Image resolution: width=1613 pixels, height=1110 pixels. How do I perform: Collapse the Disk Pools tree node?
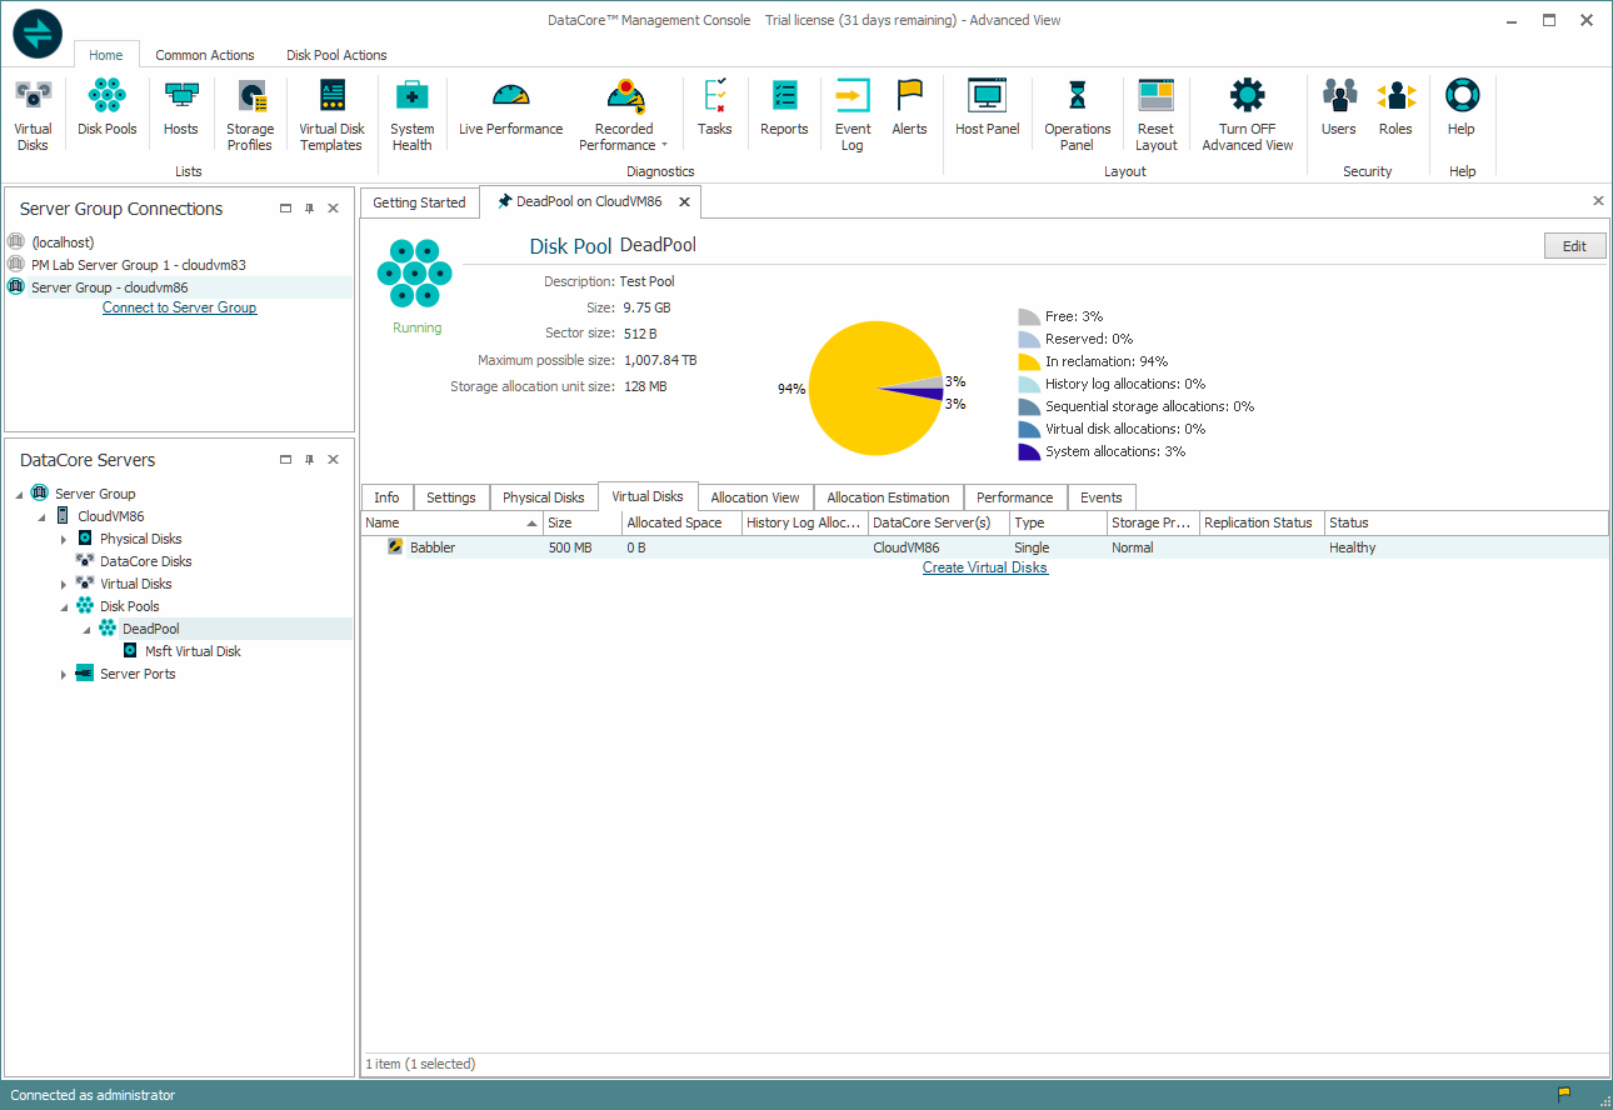pos(64,605)
